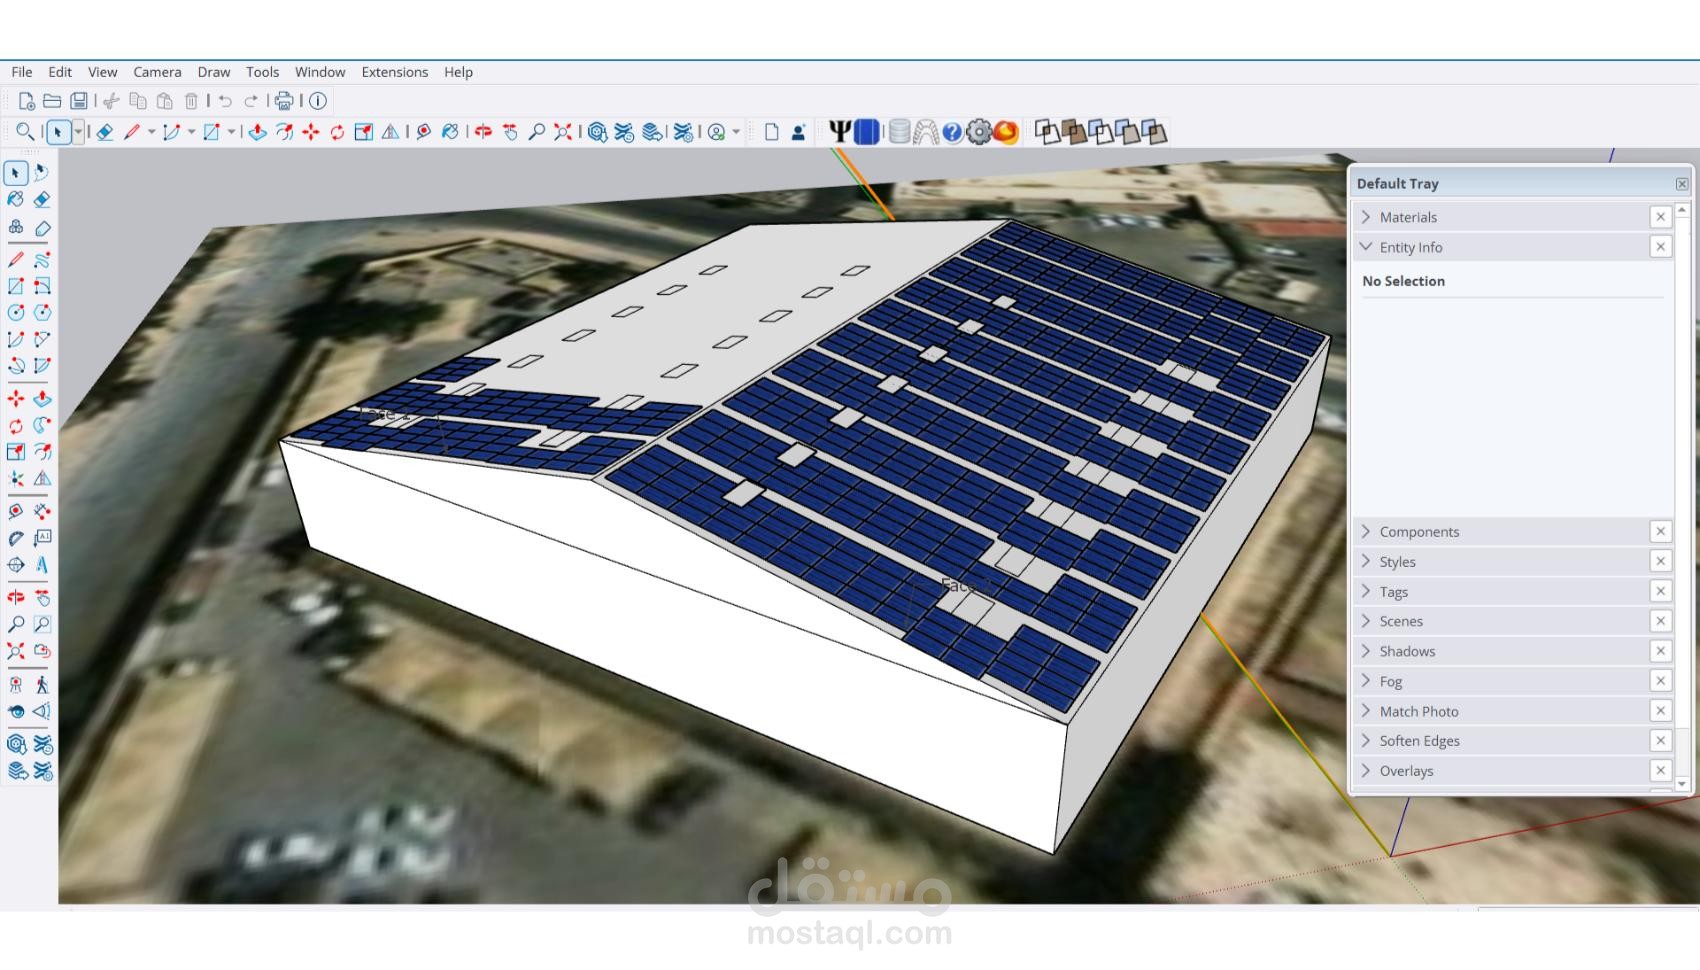Viewport: 1700px width, 970px height.
Task: Open Skelion gear settings icon
Action: [x=979, y=131]
